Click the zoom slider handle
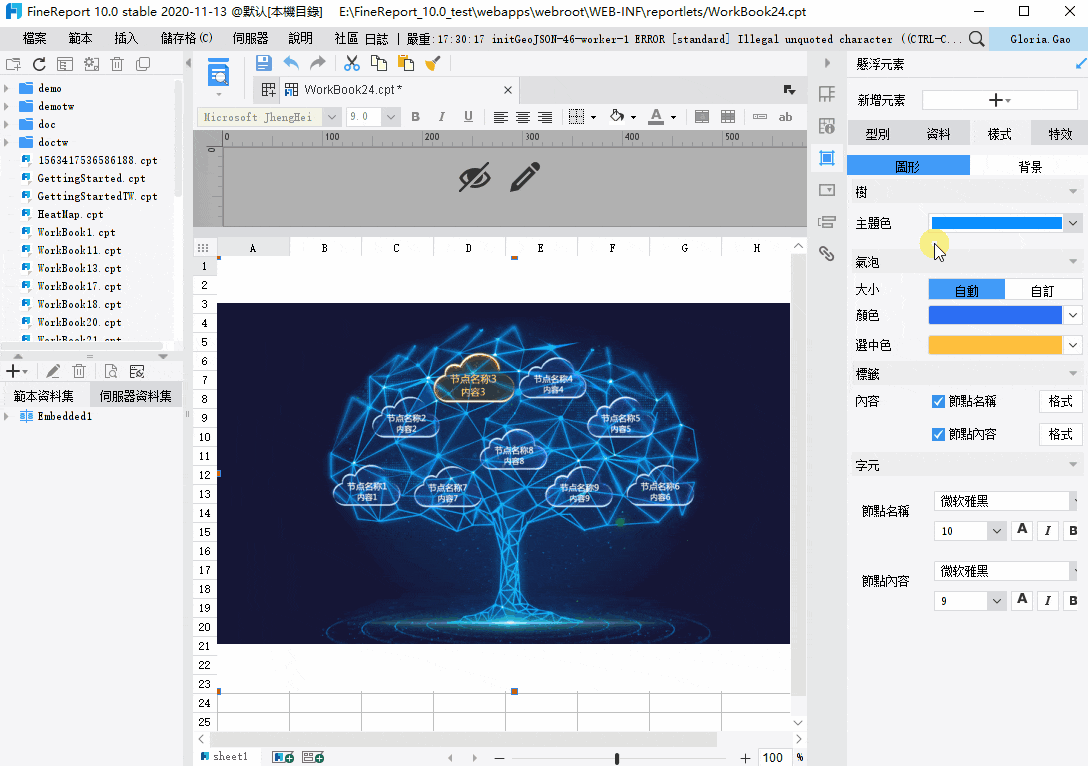Screen dimensions: 1088x766 tap(616, 758)
